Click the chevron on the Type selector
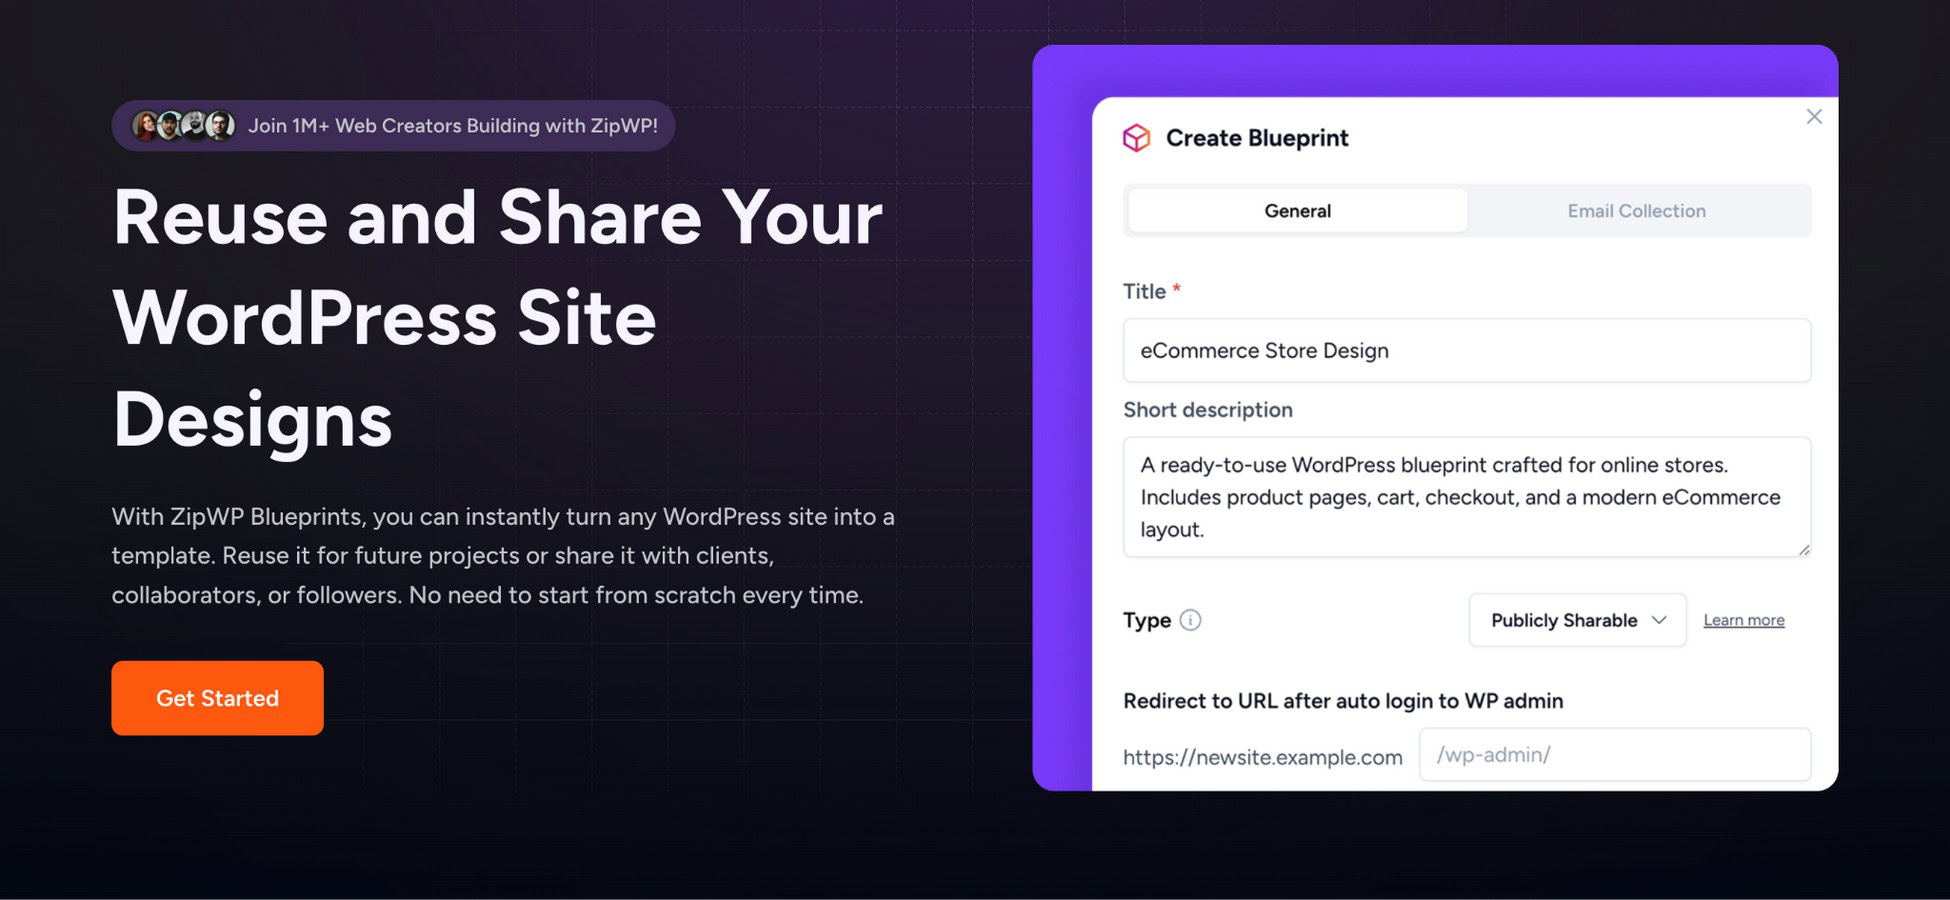 tap(1659, 620)
